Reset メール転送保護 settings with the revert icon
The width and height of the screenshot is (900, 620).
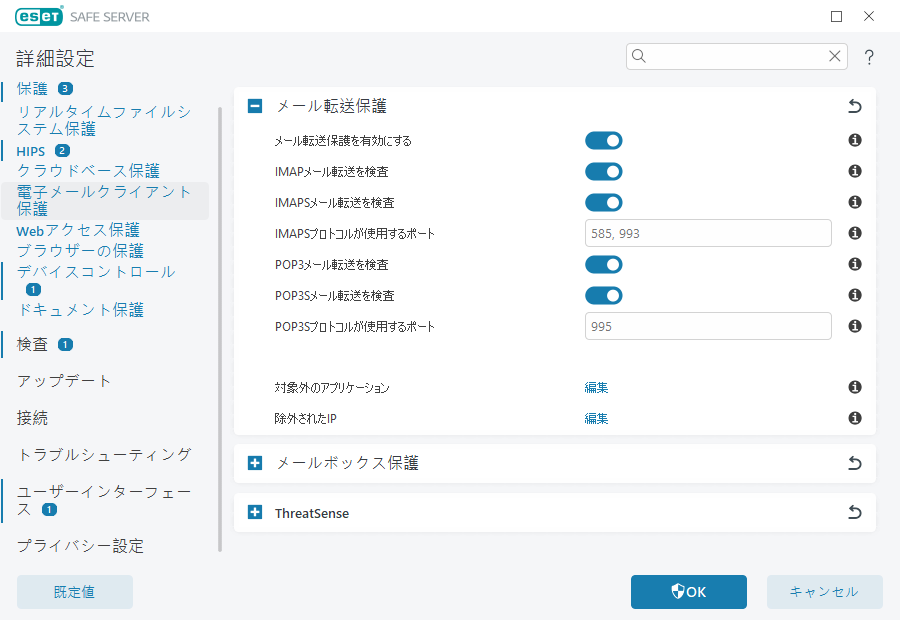pyautogui.click(x=854, y=105)
